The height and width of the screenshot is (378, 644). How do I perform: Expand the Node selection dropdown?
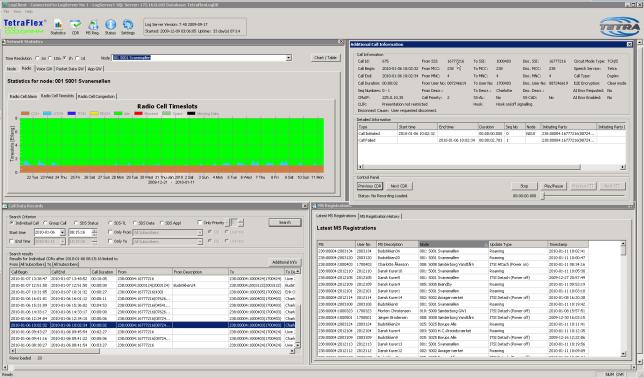point(288,58)
